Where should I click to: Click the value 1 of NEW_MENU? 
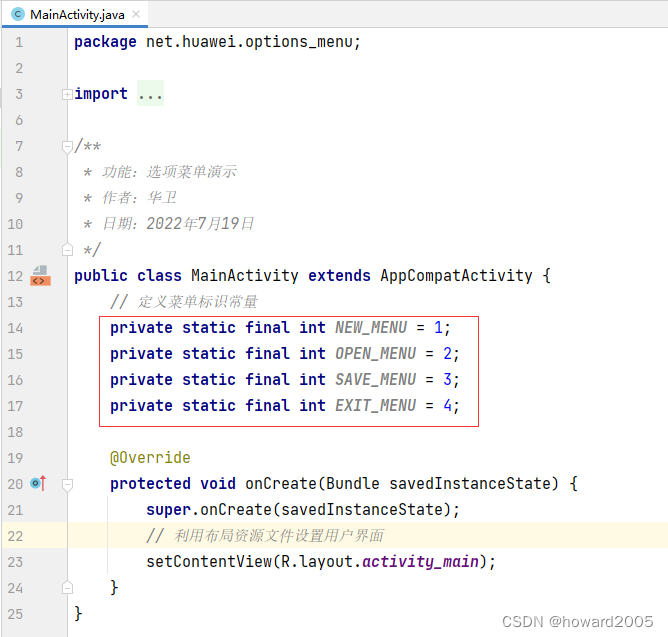point(438,328)
